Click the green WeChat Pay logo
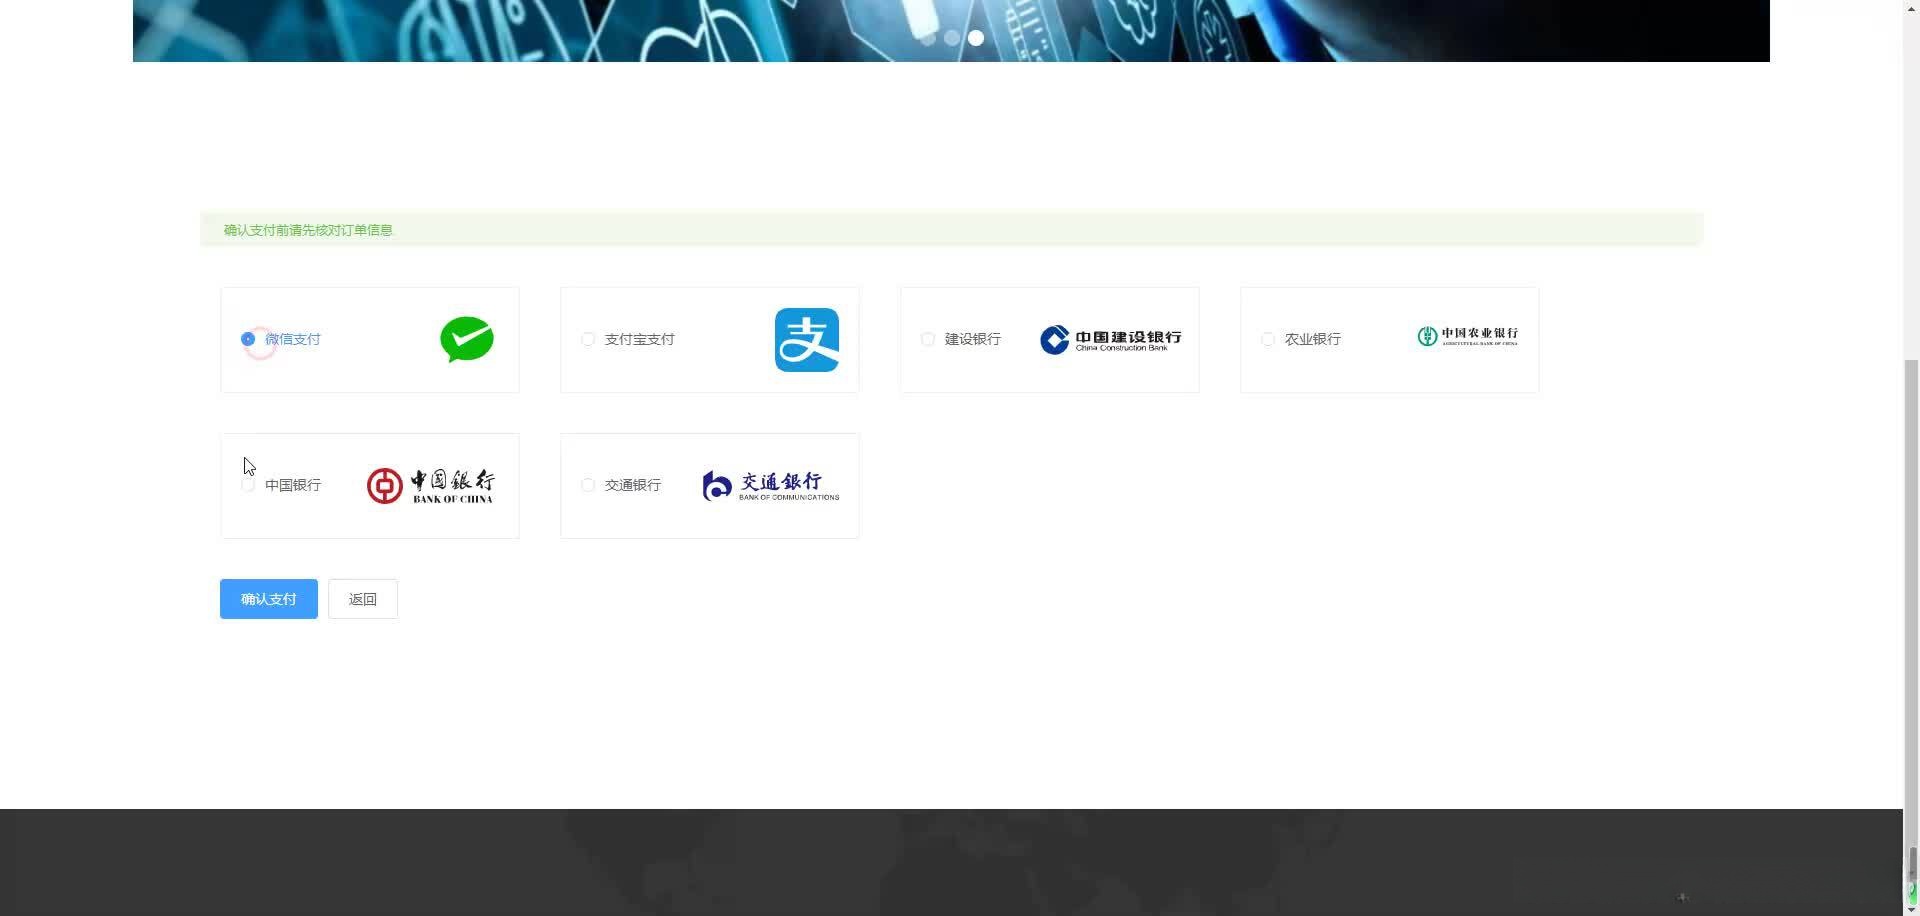The width and height of the screenshot is (1920, 916). [467, 339]
